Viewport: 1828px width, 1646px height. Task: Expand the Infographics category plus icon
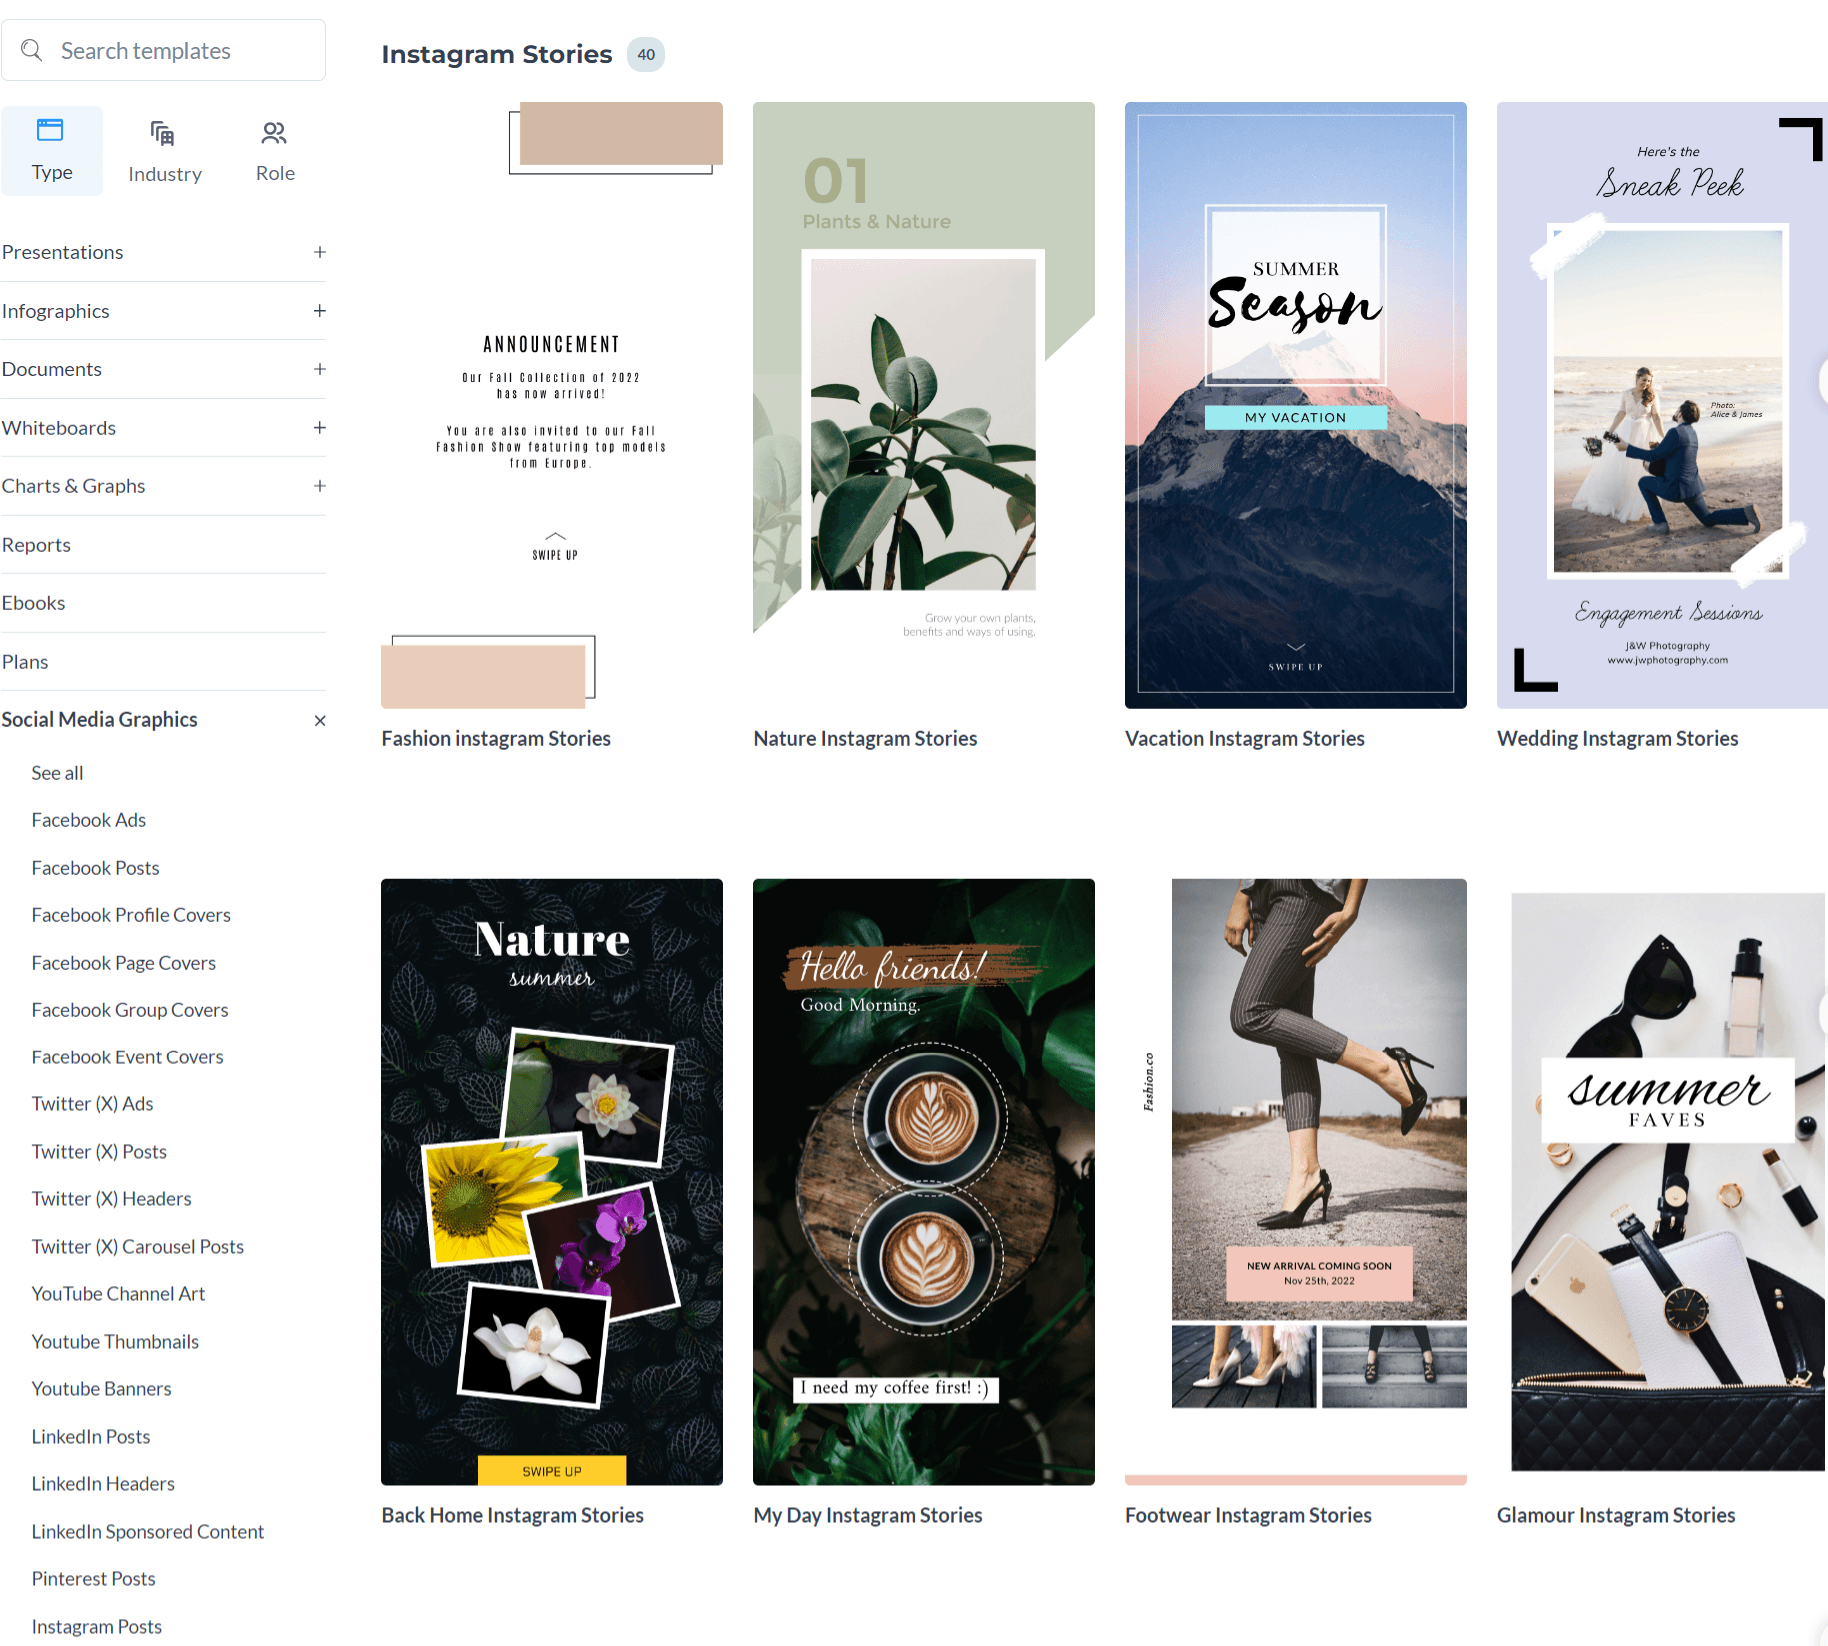[x=320, y=311]
